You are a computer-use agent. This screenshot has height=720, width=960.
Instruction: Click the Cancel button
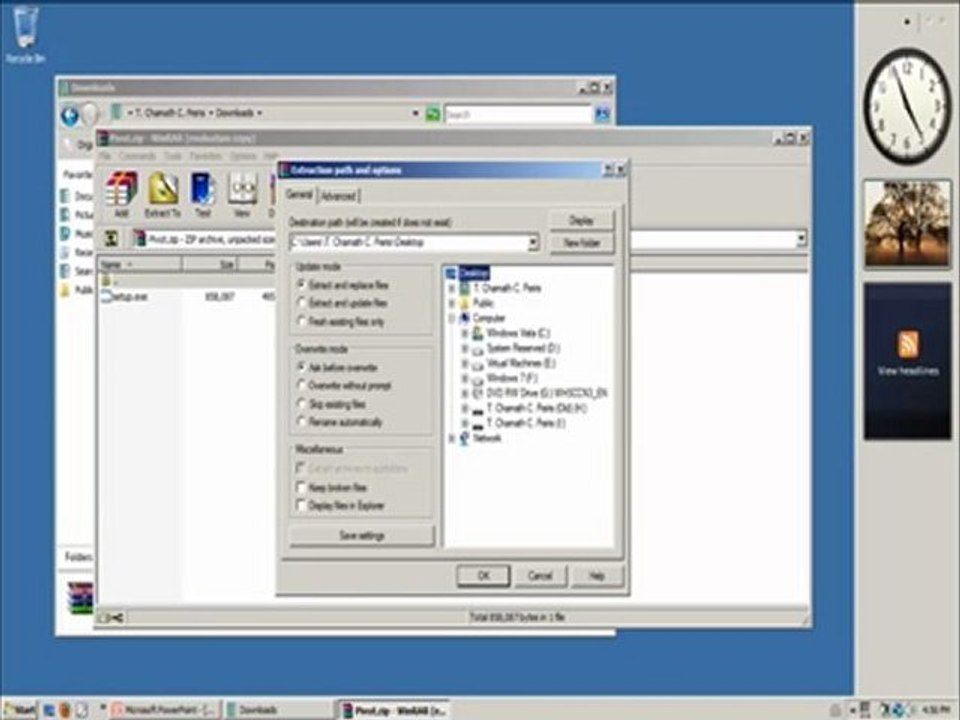point(540,576)
